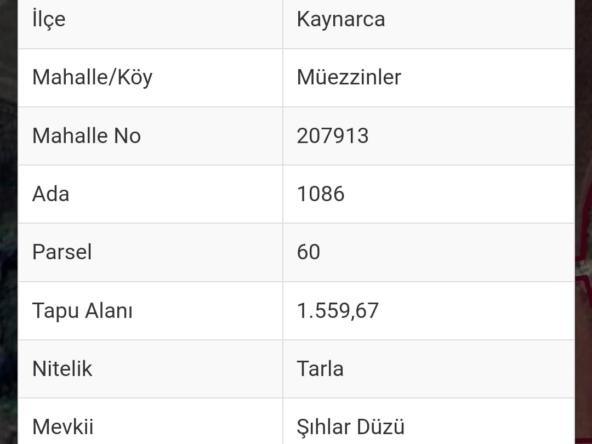Click the Parsel row label
Viewport: 592px width, 444px height.
coord(62,252)
